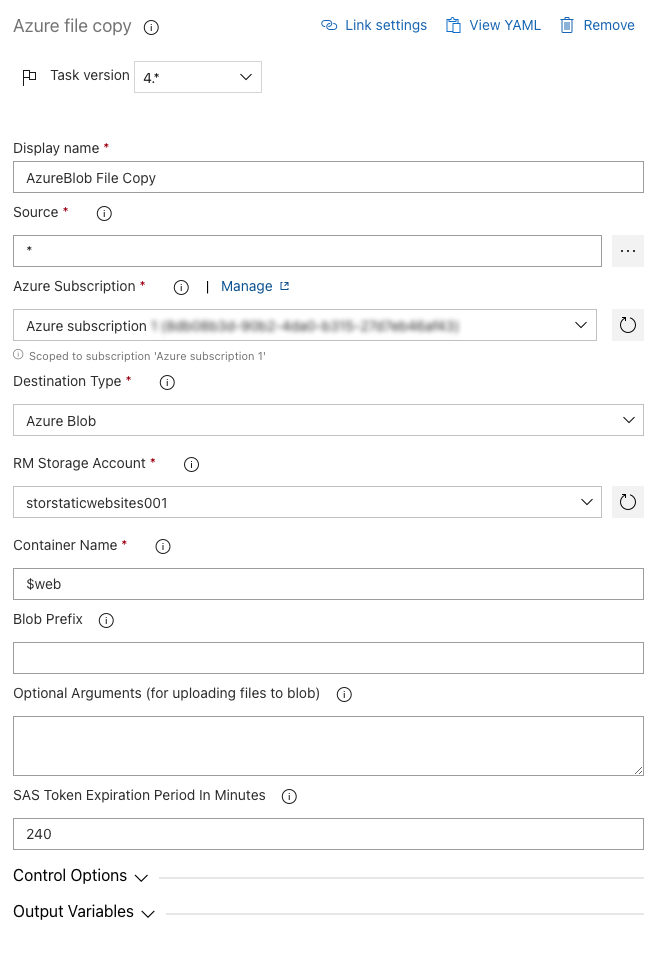Open the Azure subscription dropdown

(x=306, y=325)
